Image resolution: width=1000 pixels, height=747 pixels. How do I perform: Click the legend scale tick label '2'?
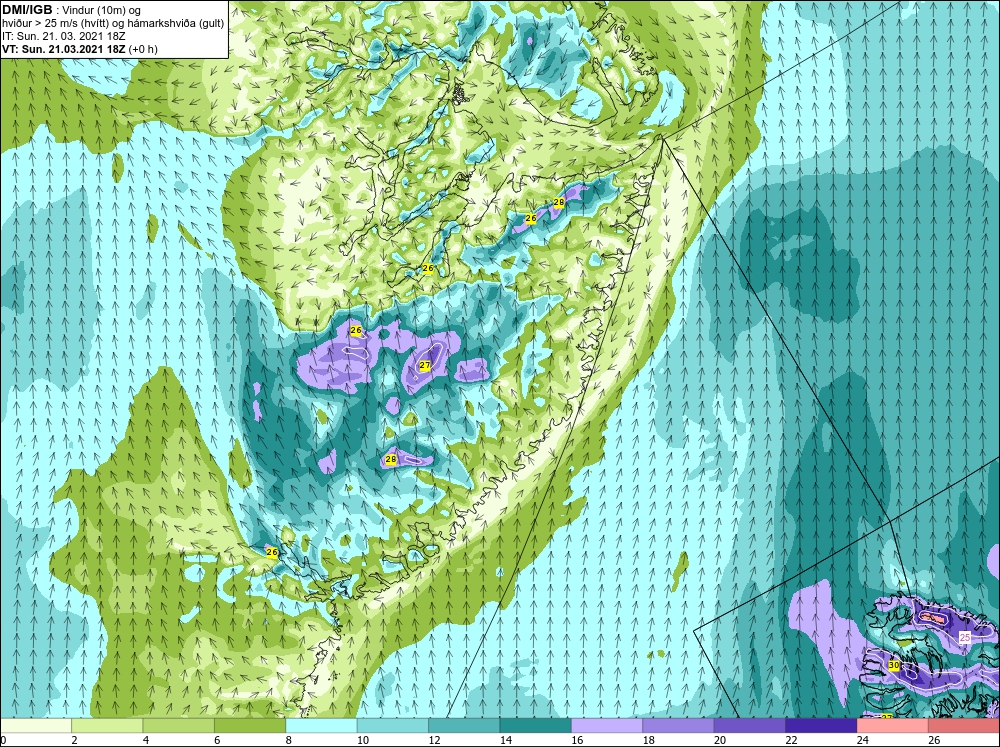tap(74, 740)
